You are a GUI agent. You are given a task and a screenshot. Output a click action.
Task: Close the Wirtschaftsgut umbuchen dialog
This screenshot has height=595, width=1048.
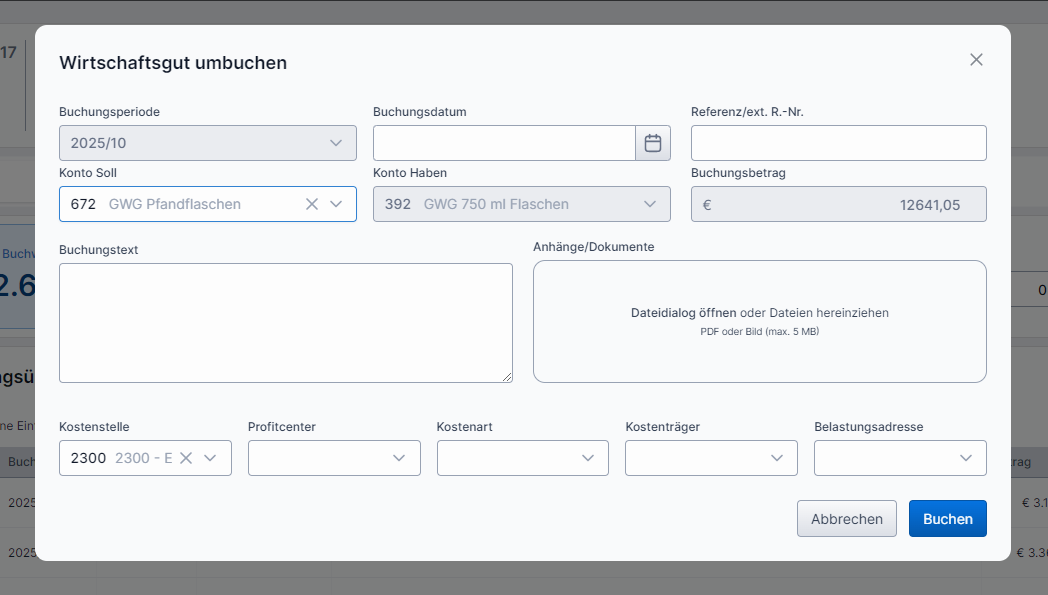coord(976,60)
